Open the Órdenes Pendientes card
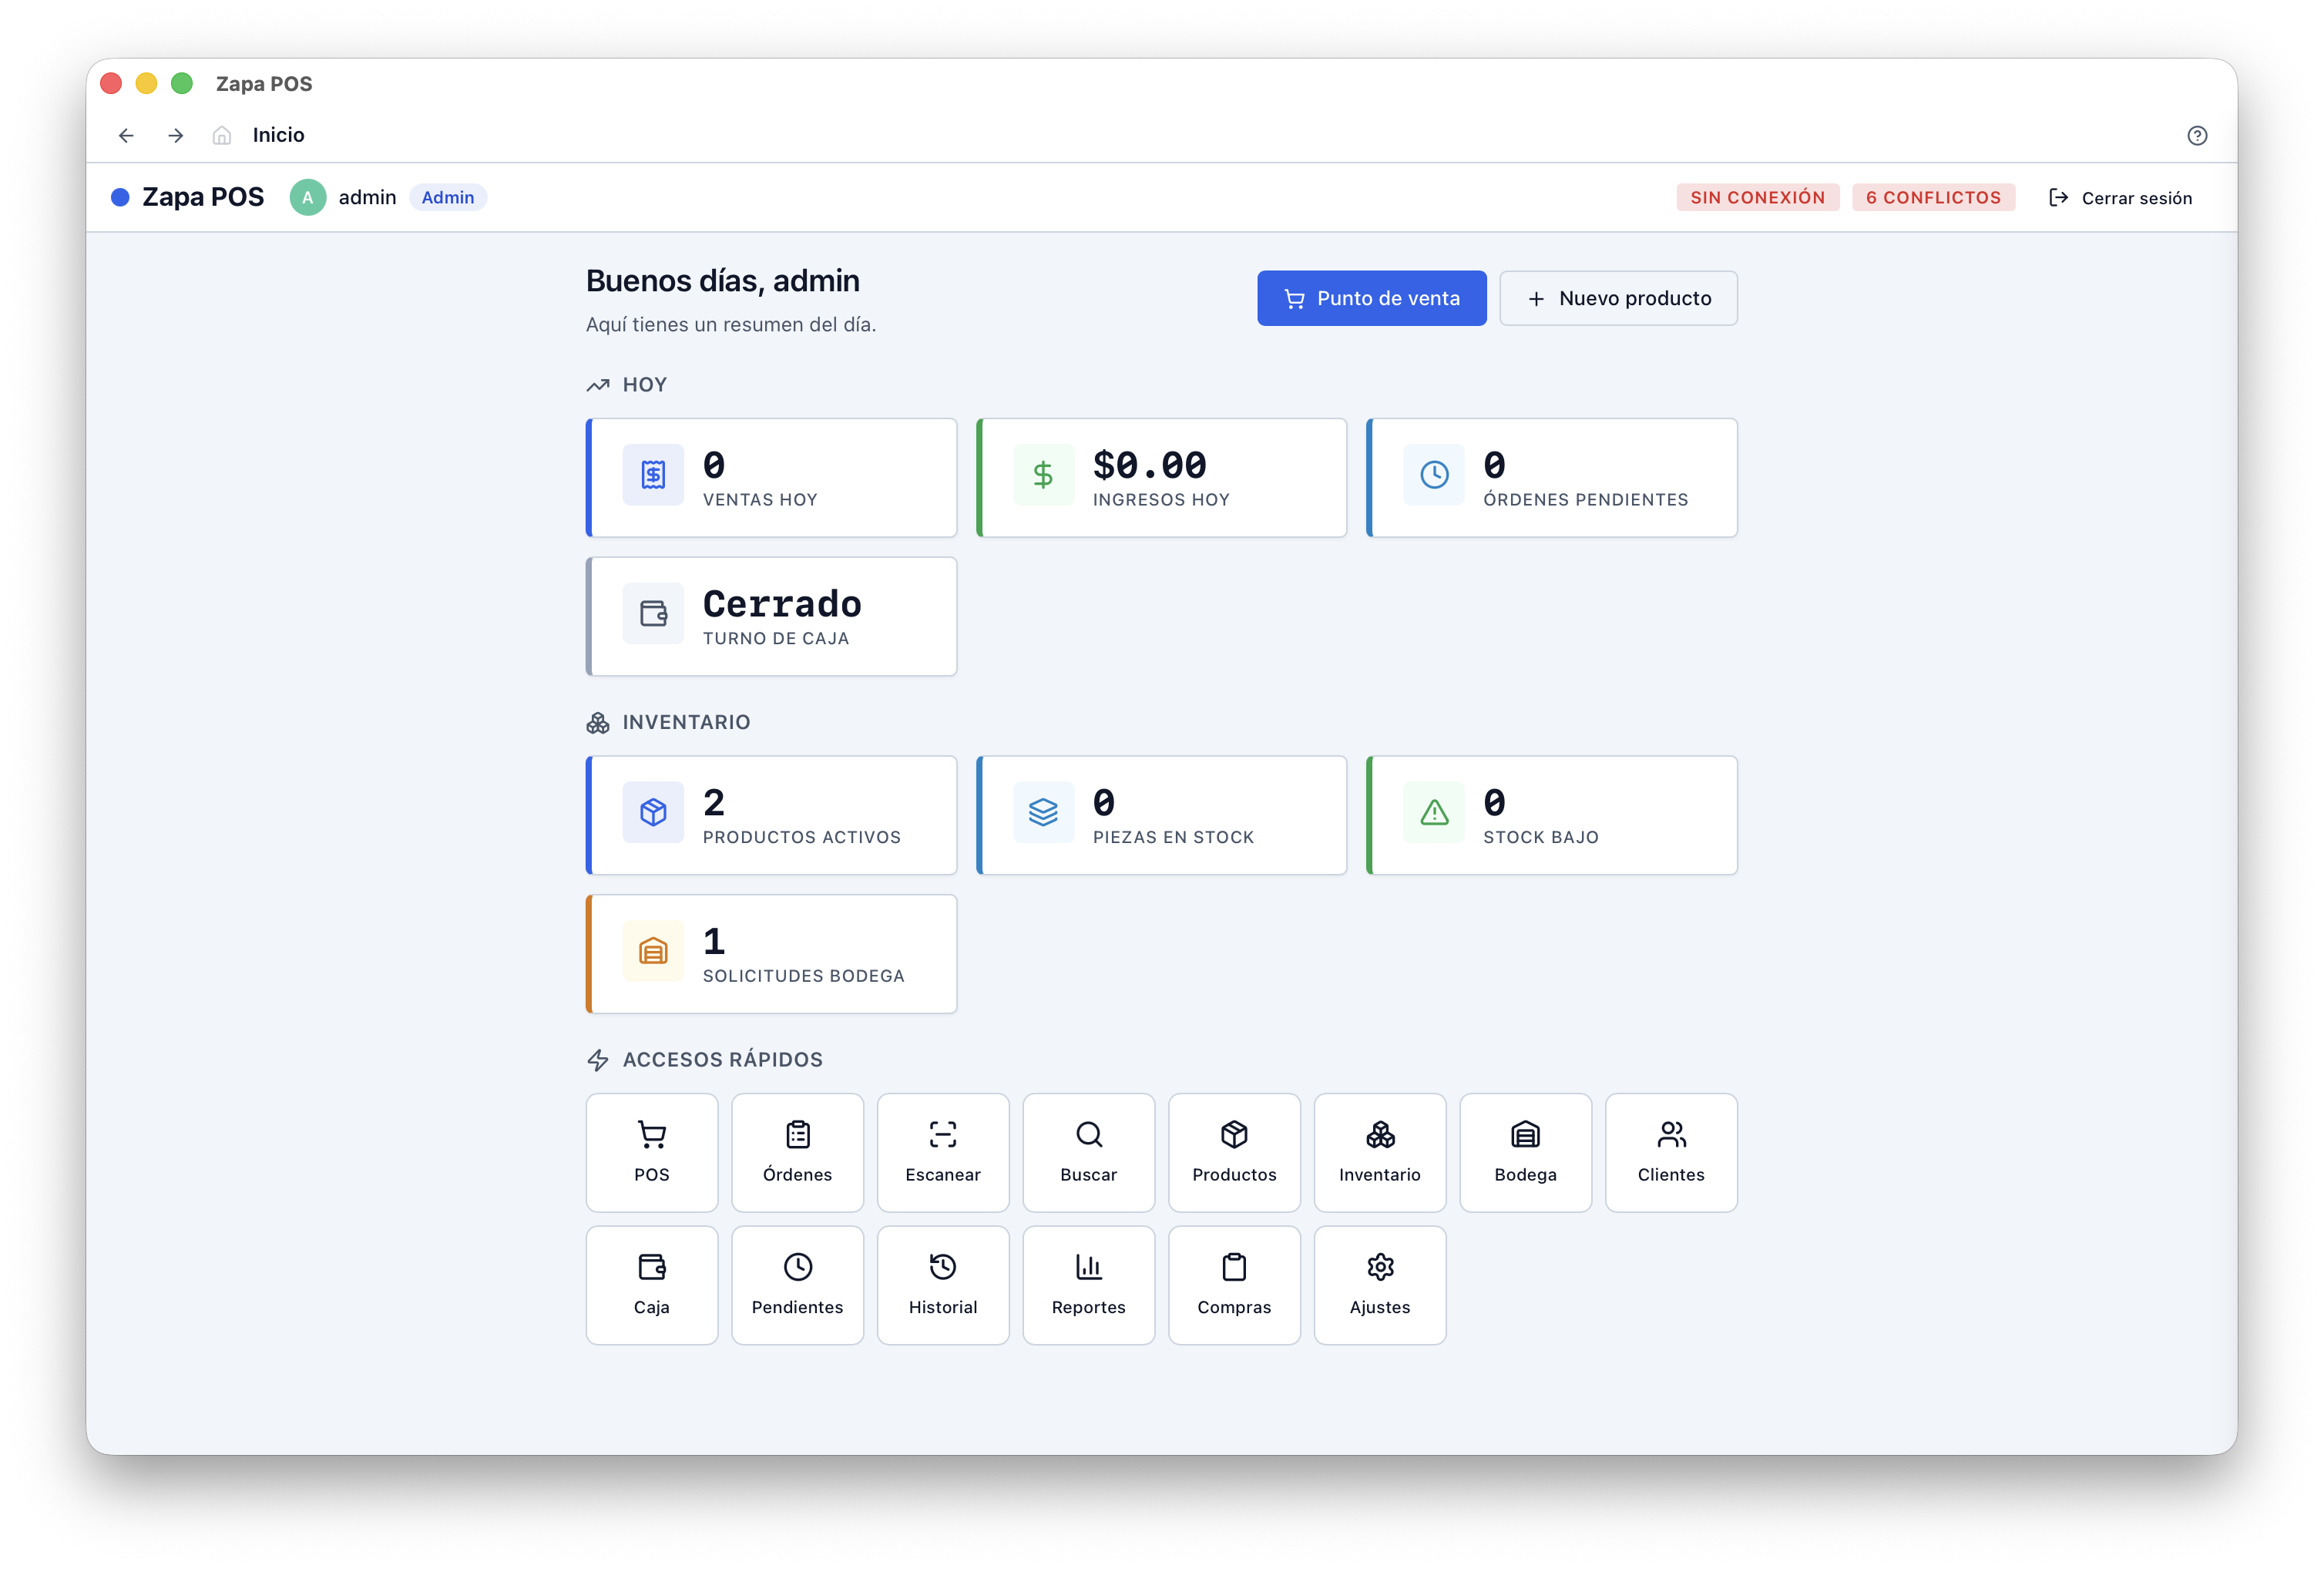The image size is (2324, 1569). pos(1551,478)
